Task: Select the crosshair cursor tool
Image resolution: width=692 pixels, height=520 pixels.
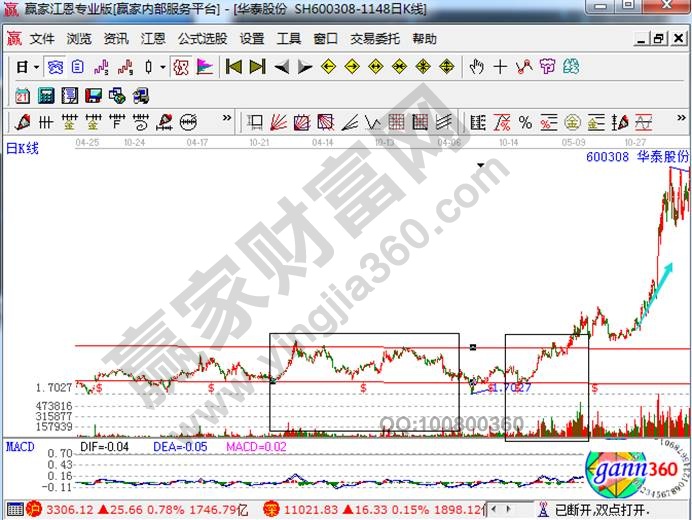Action: [500, 67]
